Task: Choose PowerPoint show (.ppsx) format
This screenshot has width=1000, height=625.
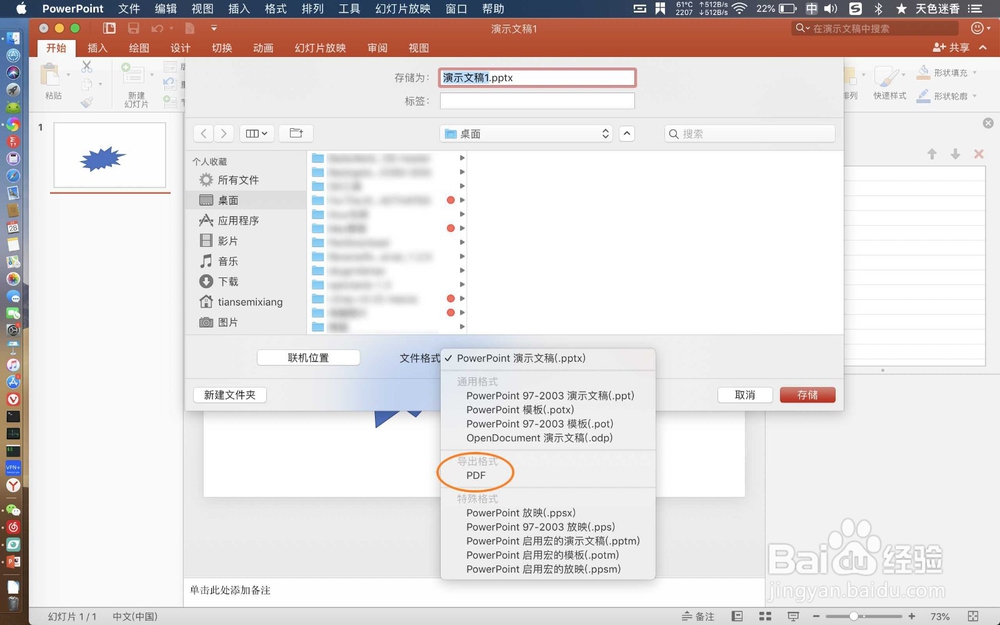Action: [x=520, y=513]
